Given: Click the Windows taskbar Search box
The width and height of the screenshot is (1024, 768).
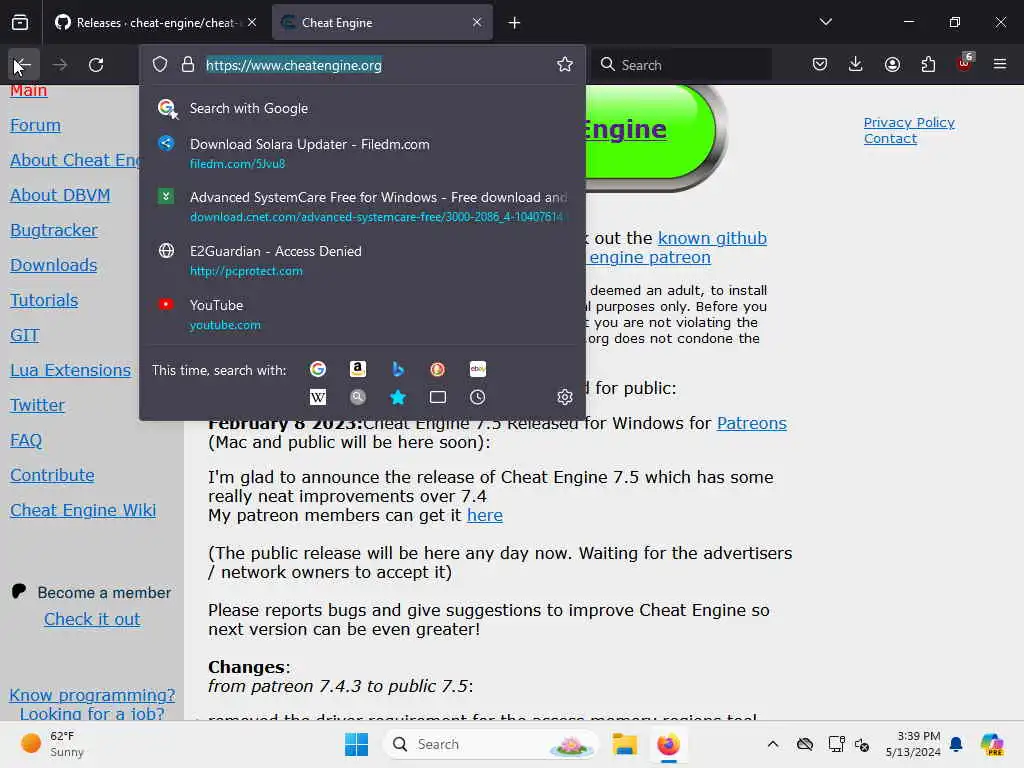Looking at the screenshot, I should [x=491, y=744].
